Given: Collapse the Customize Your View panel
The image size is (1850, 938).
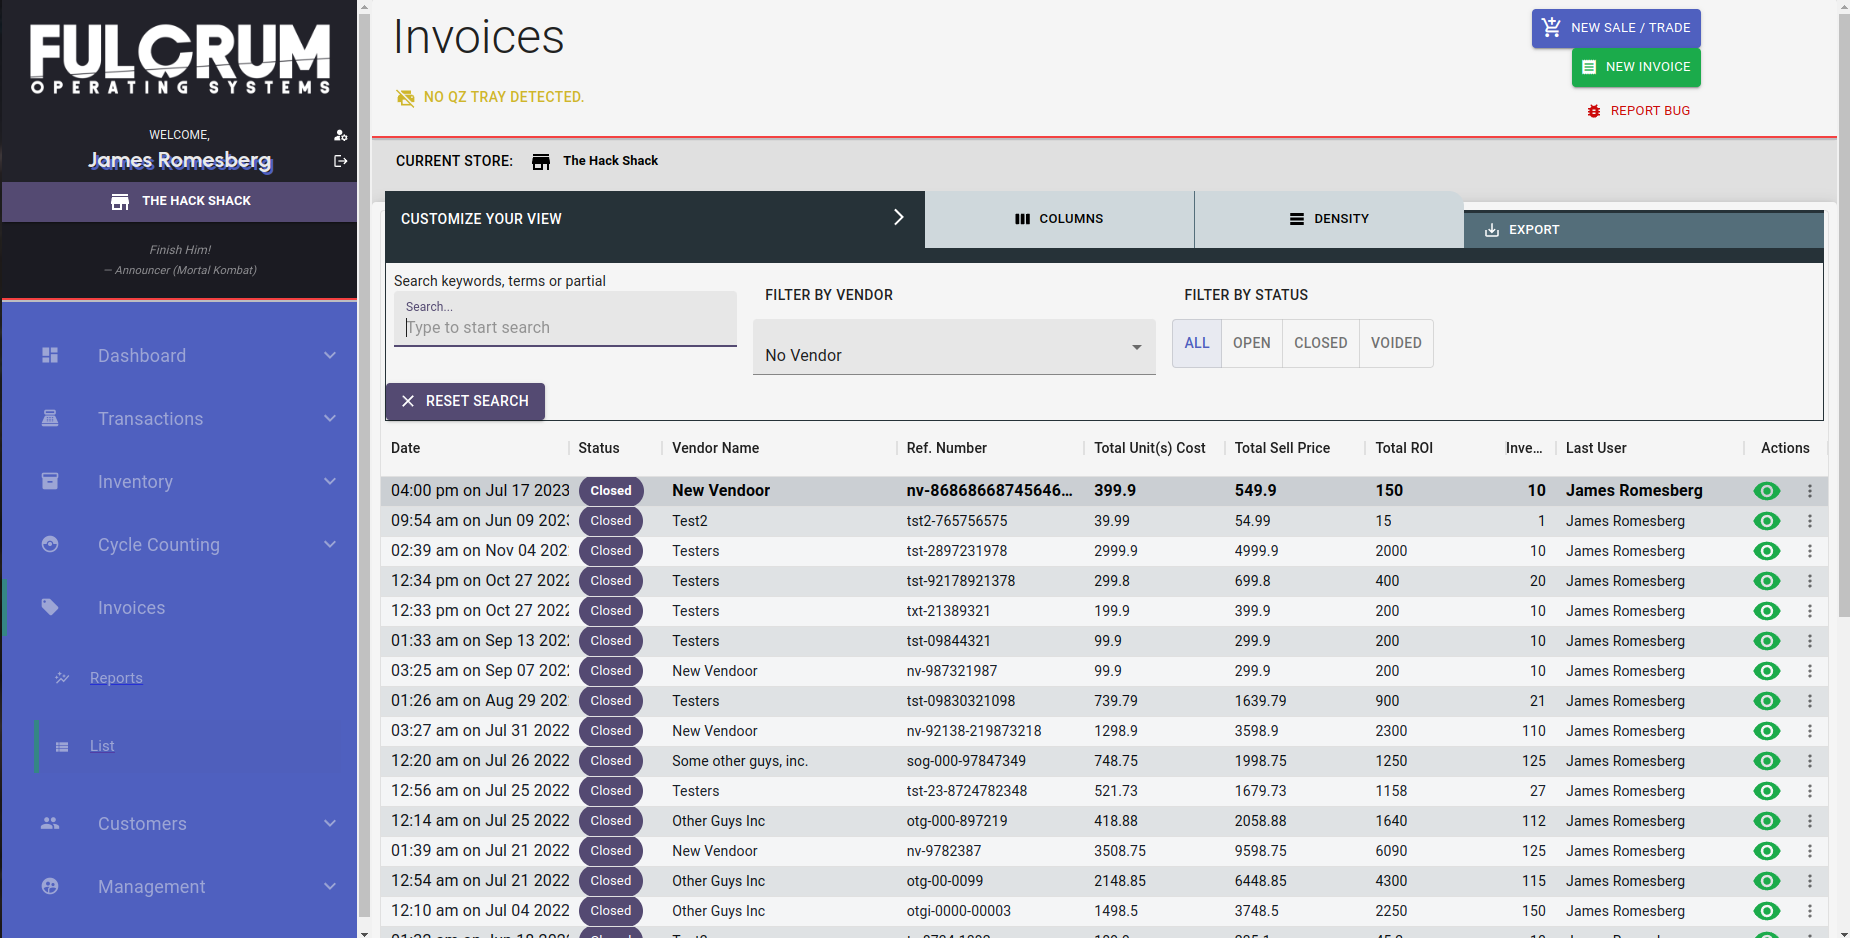Looking at the screenshot, I should coord(898,218).
